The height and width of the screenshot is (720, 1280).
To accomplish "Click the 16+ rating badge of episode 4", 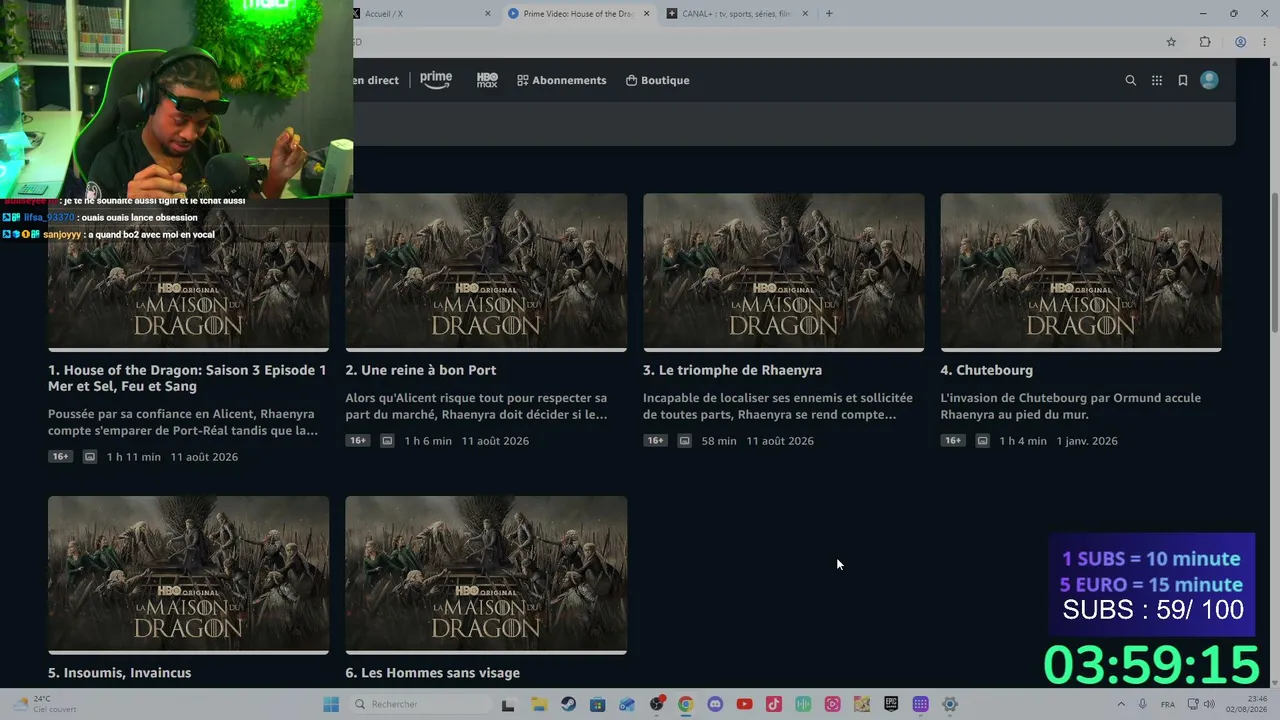I will point(953,441).
